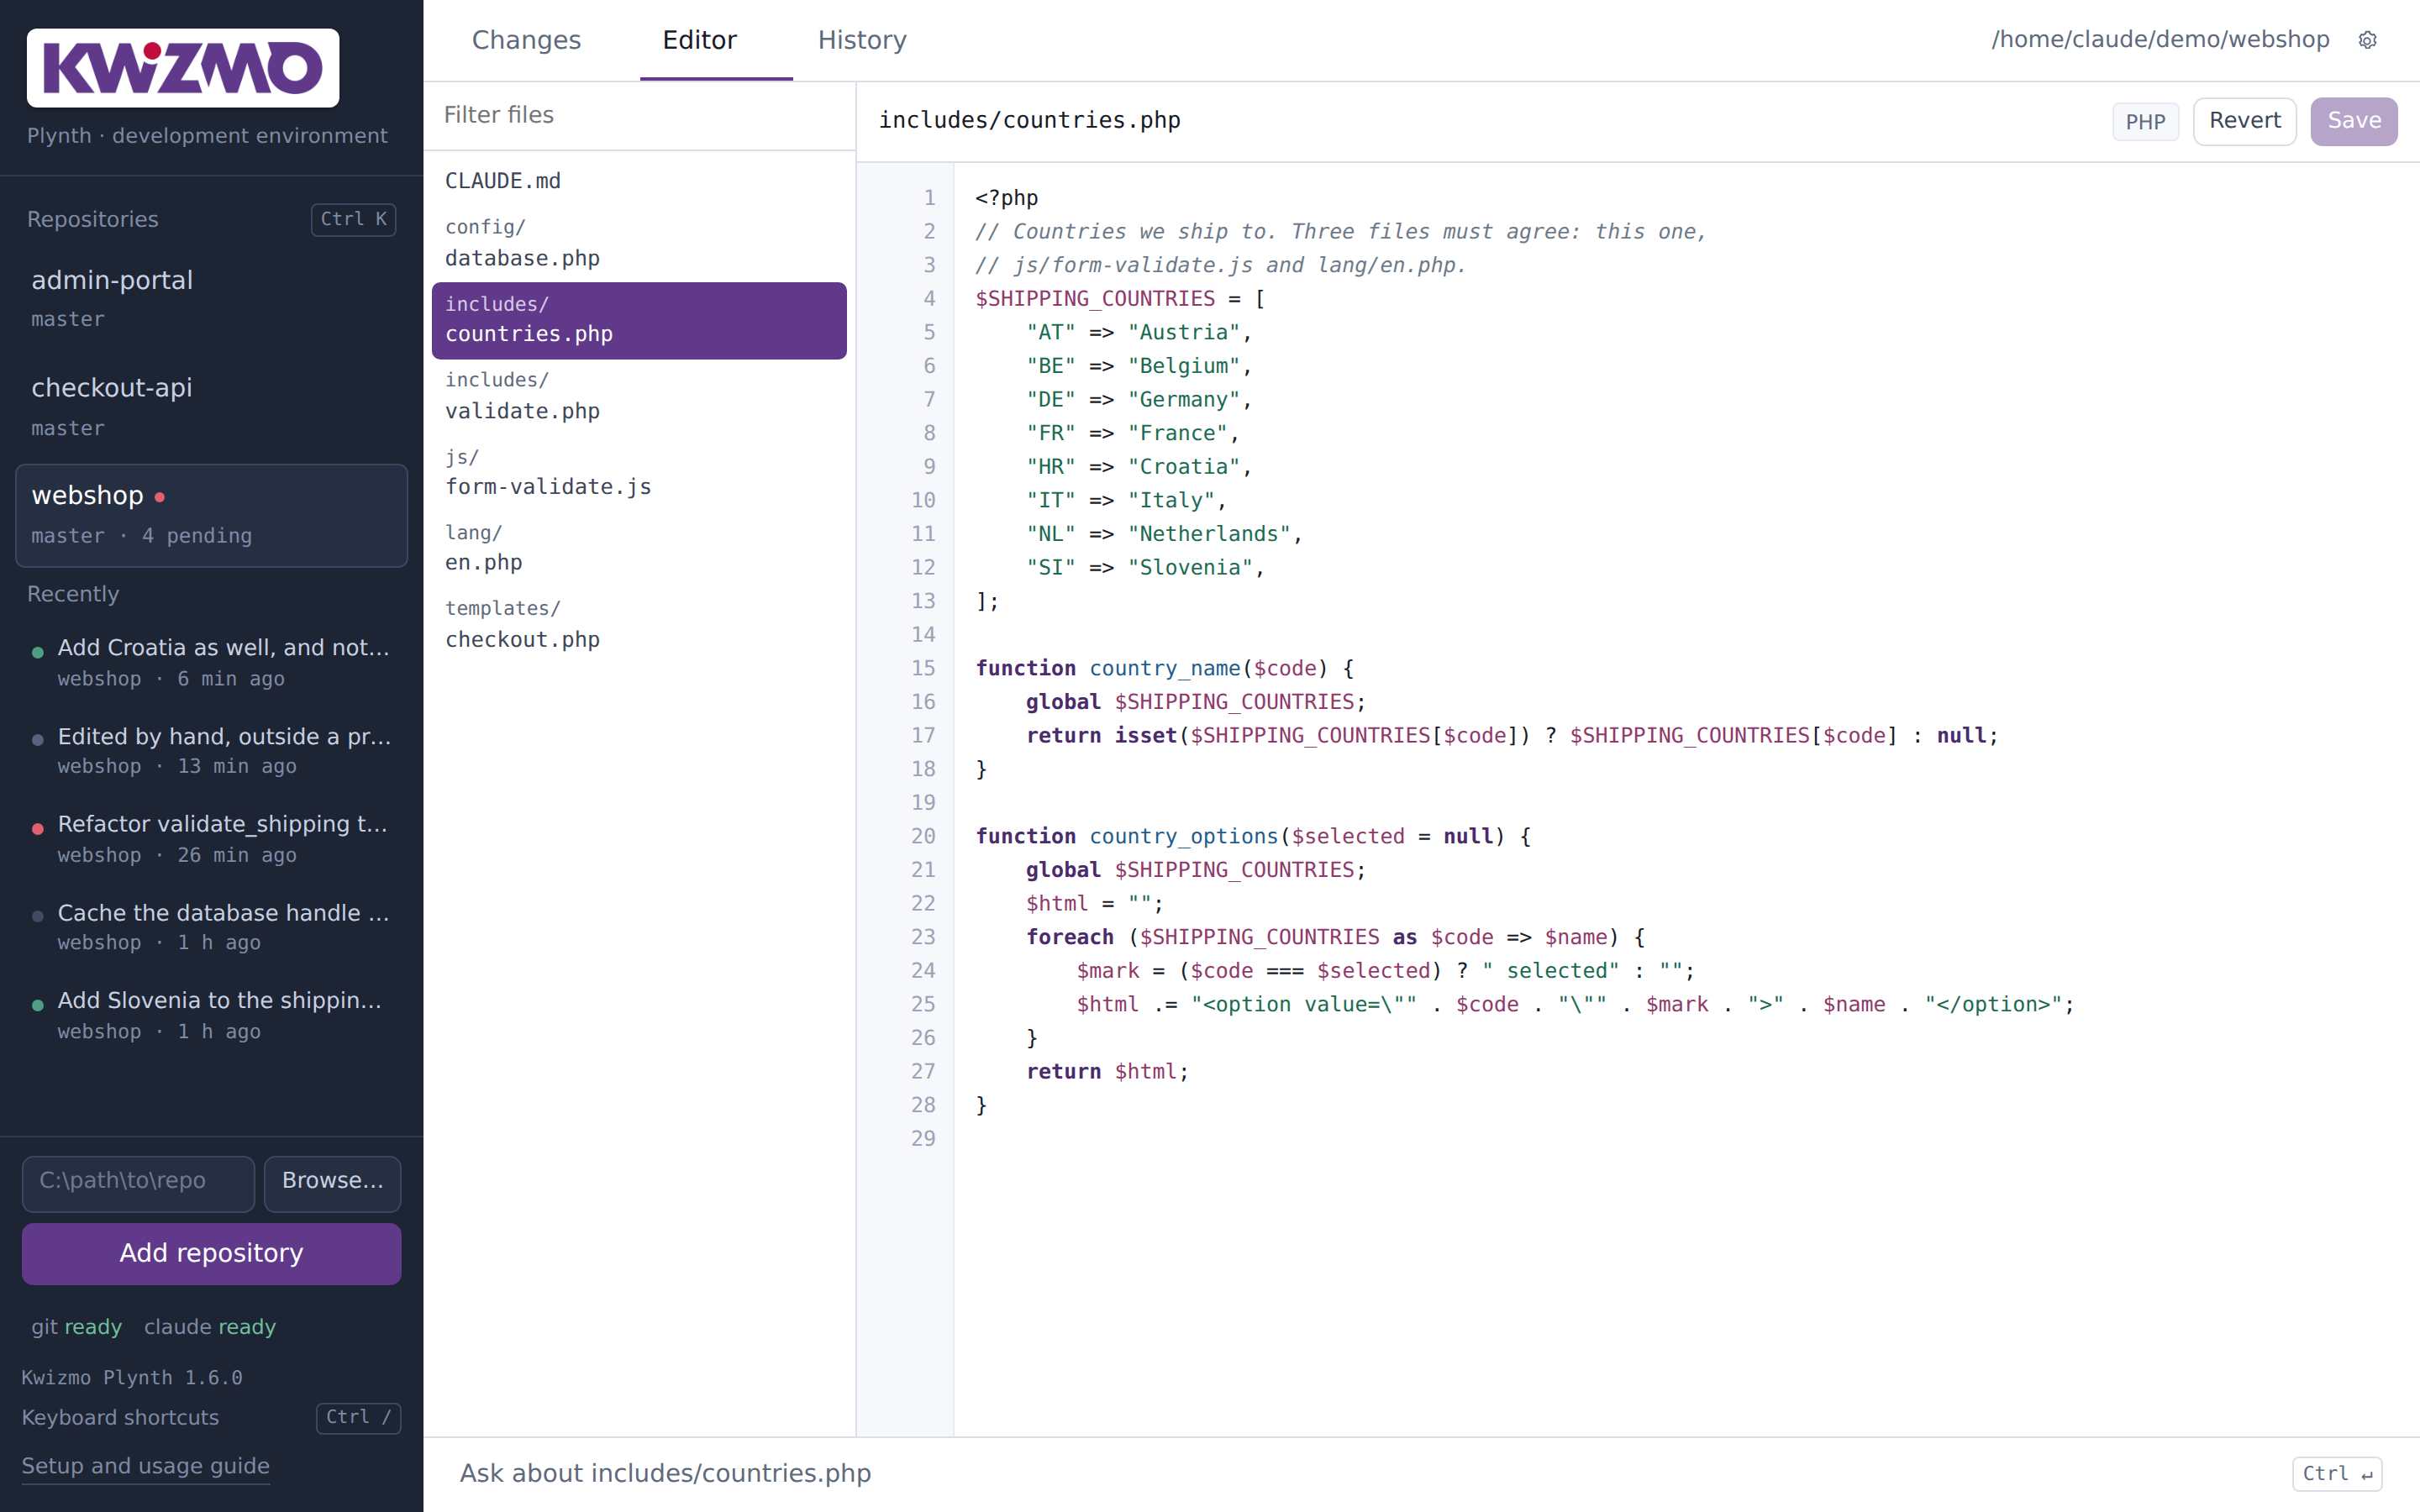Open the Setup and usage guide link
Screen dimensions: 2420x1512
coord(146,1465)
